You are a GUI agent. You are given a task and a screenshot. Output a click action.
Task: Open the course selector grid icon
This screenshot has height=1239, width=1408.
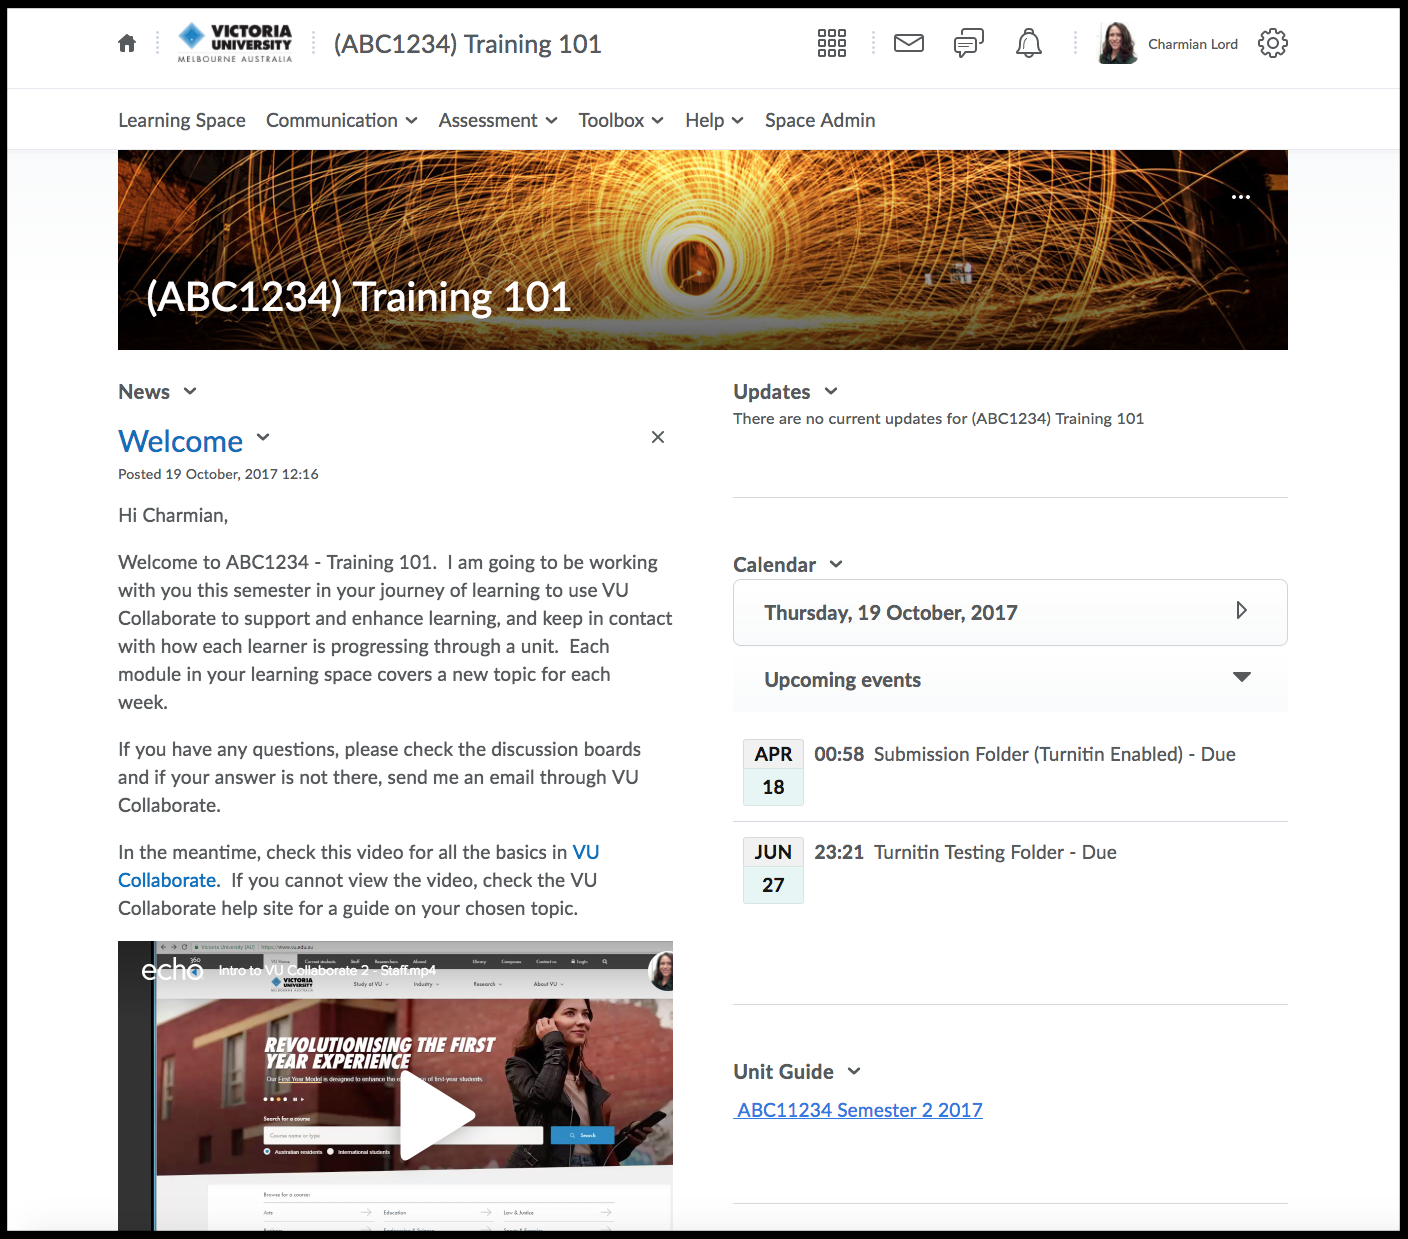(x=831, y=43)
